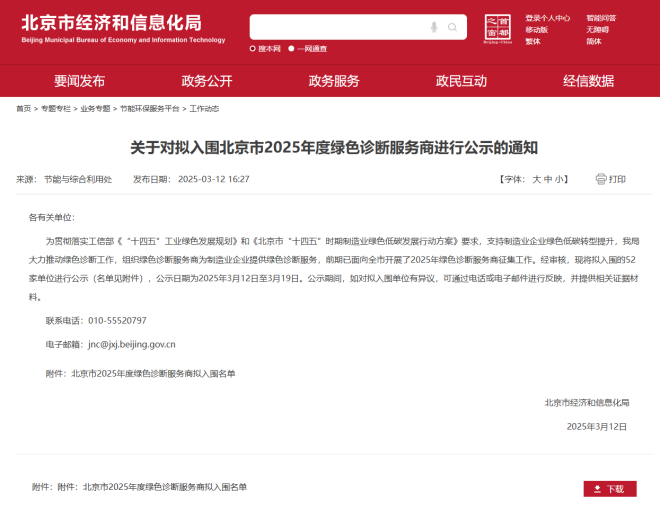The width and height of the screenshot is (660, 511).
Task: Open the 政务服务 navigation menu
Action: (x=334, y=81)
